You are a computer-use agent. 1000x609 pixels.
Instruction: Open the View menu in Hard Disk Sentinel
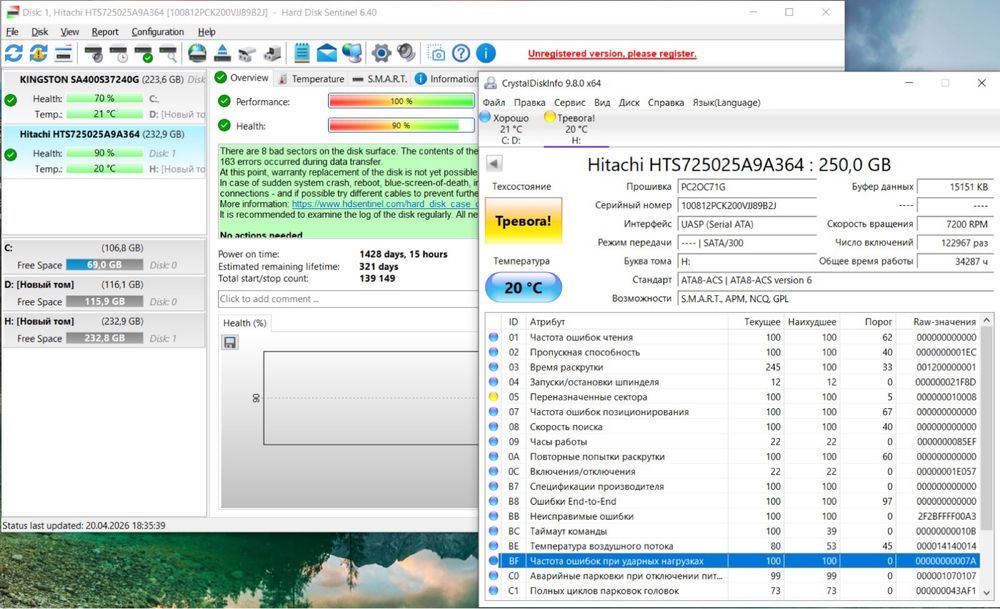click(x=70, y=32)
